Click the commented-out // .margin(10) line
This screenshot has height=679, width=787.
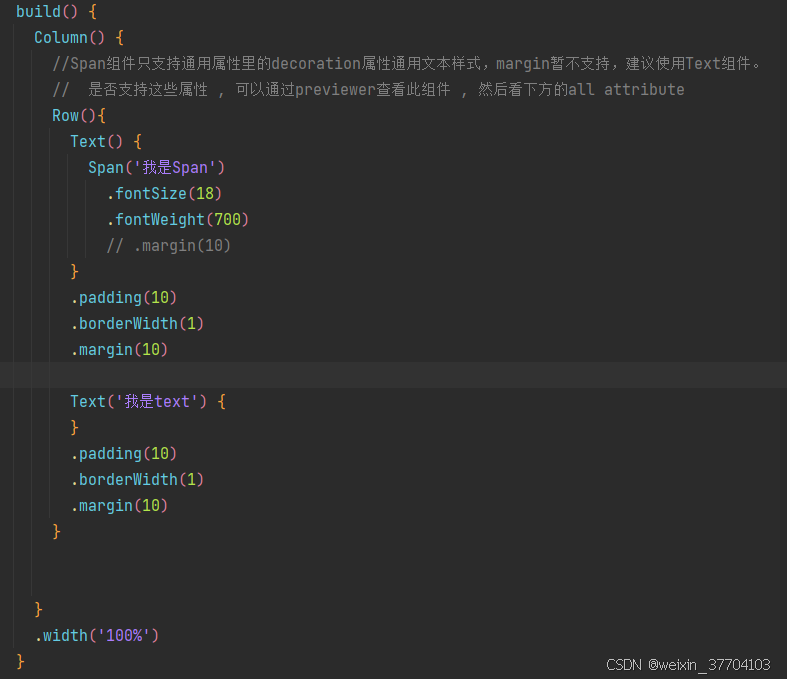coord(169,246)
